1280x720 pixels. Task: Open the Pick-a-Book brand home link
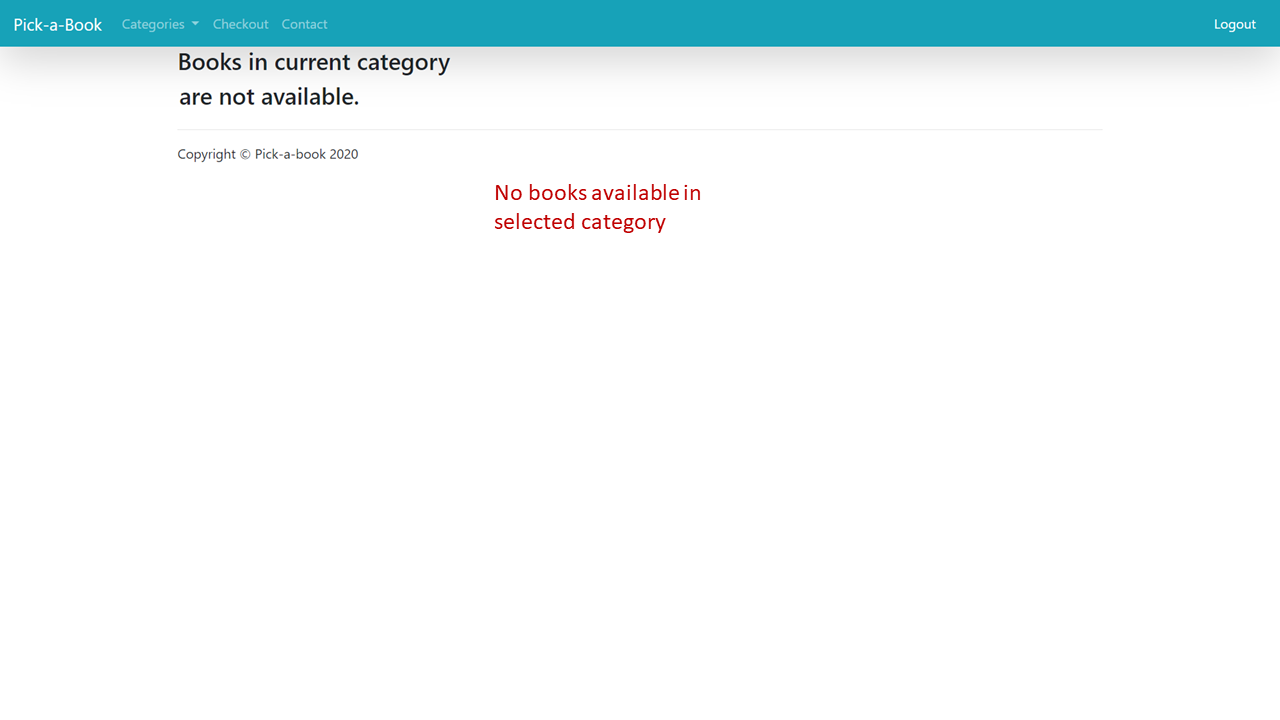[x=57, y=24]
